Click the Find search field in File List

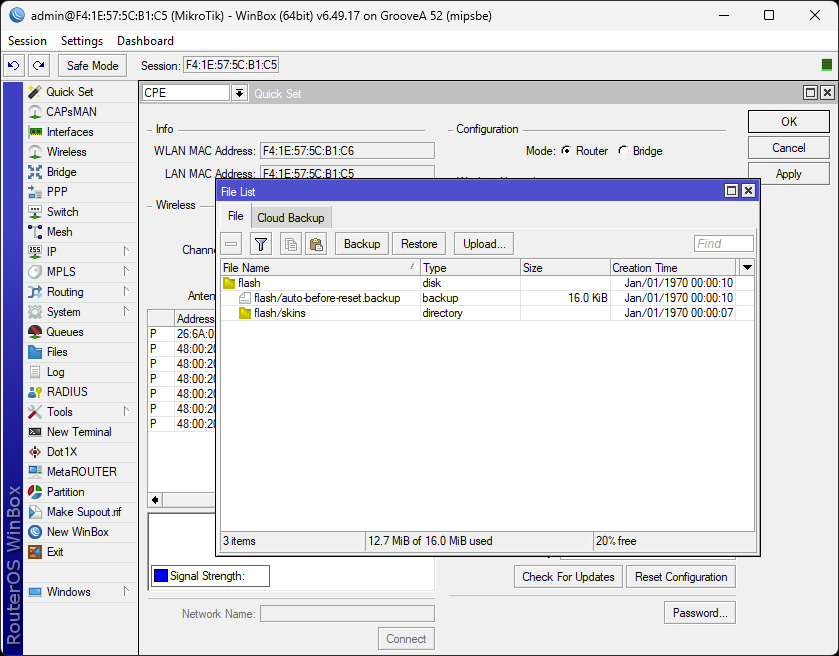(723, 244)
